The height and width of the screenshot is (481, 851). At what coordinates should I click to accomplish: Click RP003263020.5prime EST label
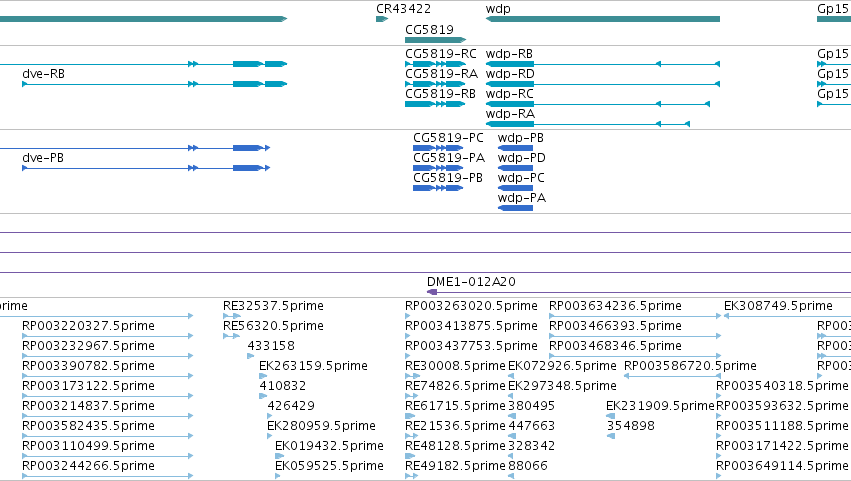(x=471, y=306)
